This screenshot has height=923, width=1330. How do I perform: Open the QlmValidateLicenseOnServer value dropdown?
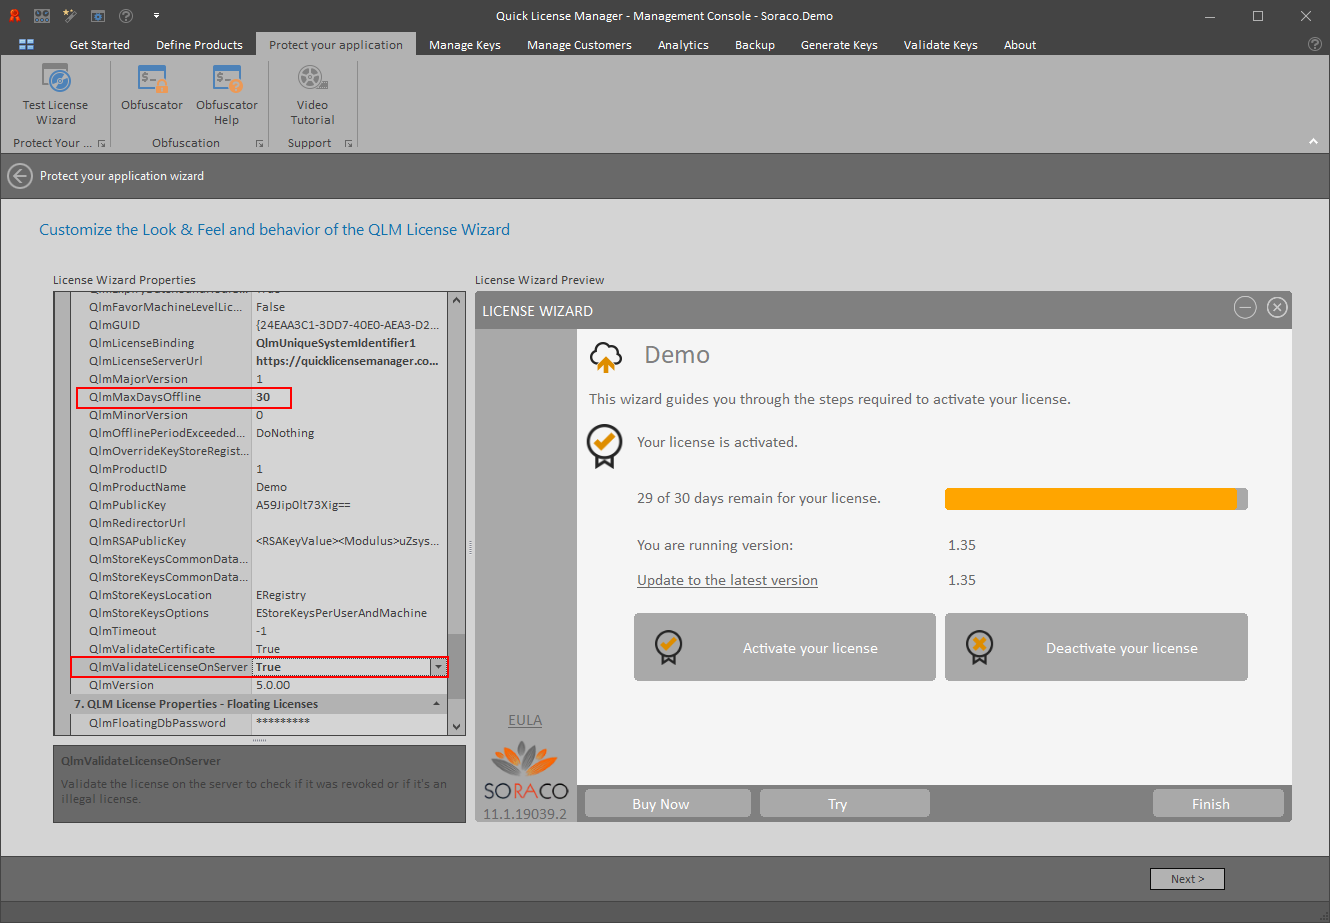coord(438,667)
